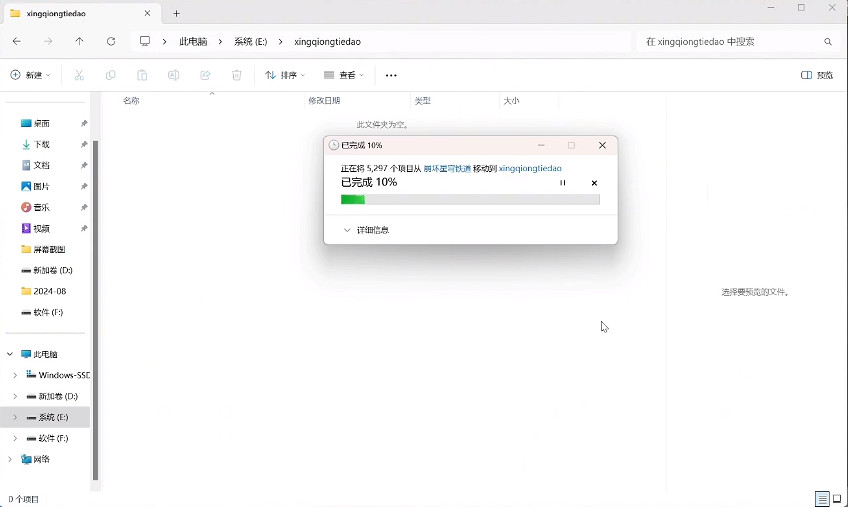Click the green move progress bar
848x507 pixels.
tap(470, 200)
